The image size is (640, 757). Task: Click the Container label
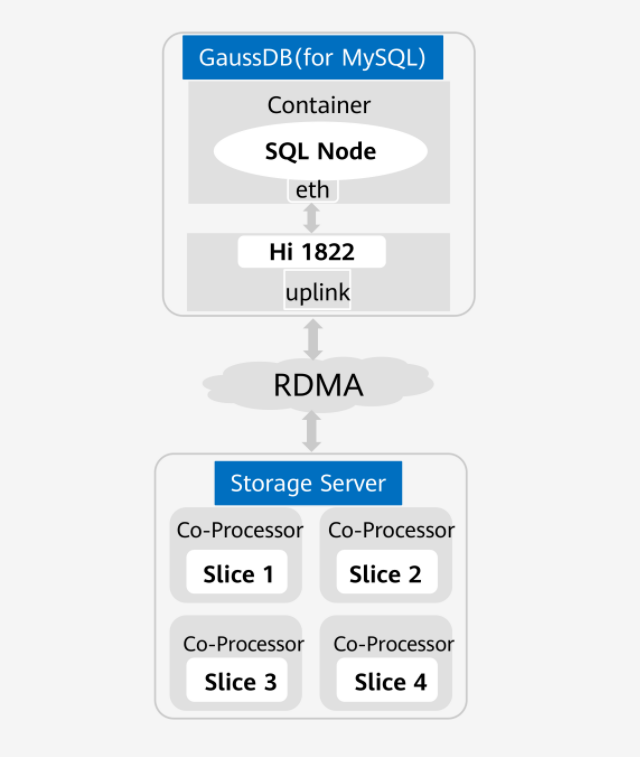(319, 105)
